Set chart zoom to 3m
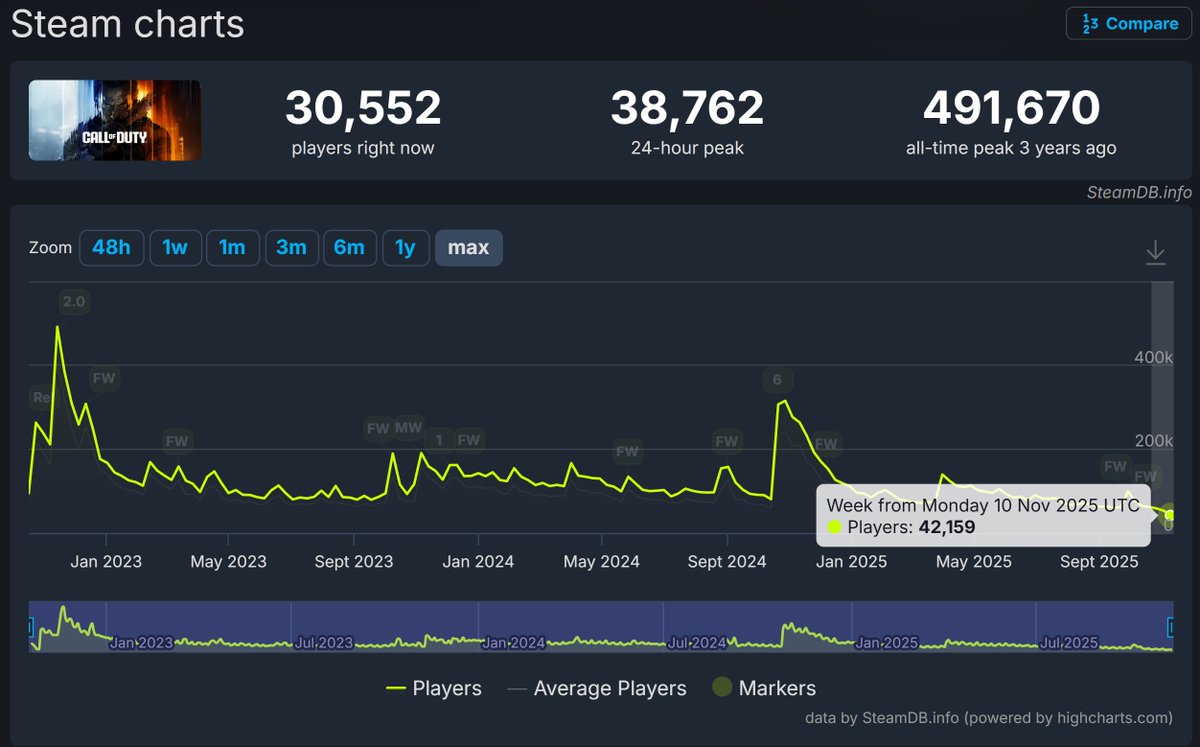The image size is (1200, 747). pyautogui.click(x=291, y=247)
